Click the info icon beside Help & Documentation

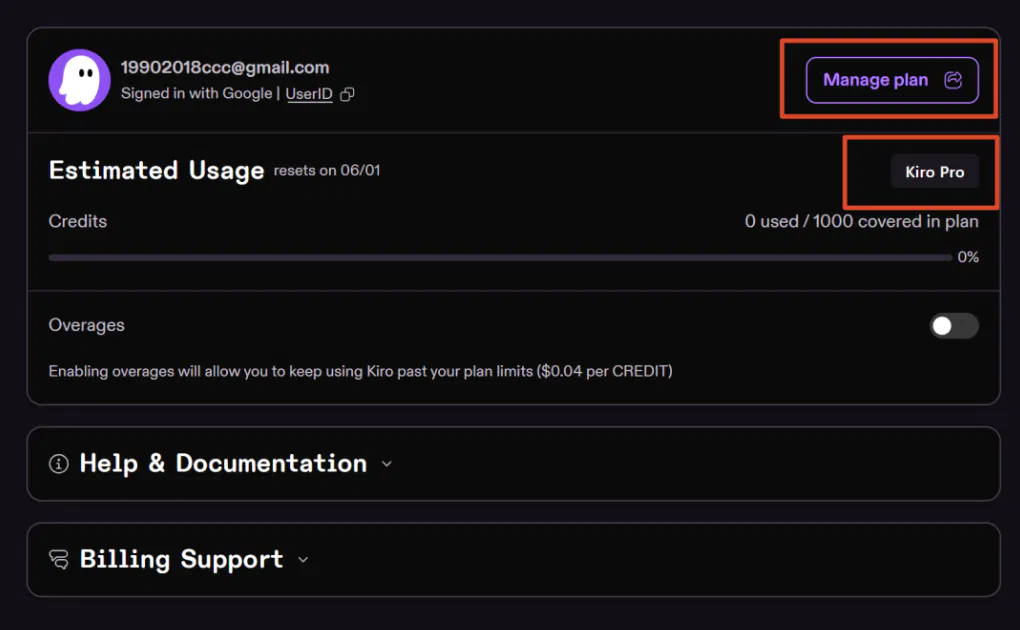point(59,464)
